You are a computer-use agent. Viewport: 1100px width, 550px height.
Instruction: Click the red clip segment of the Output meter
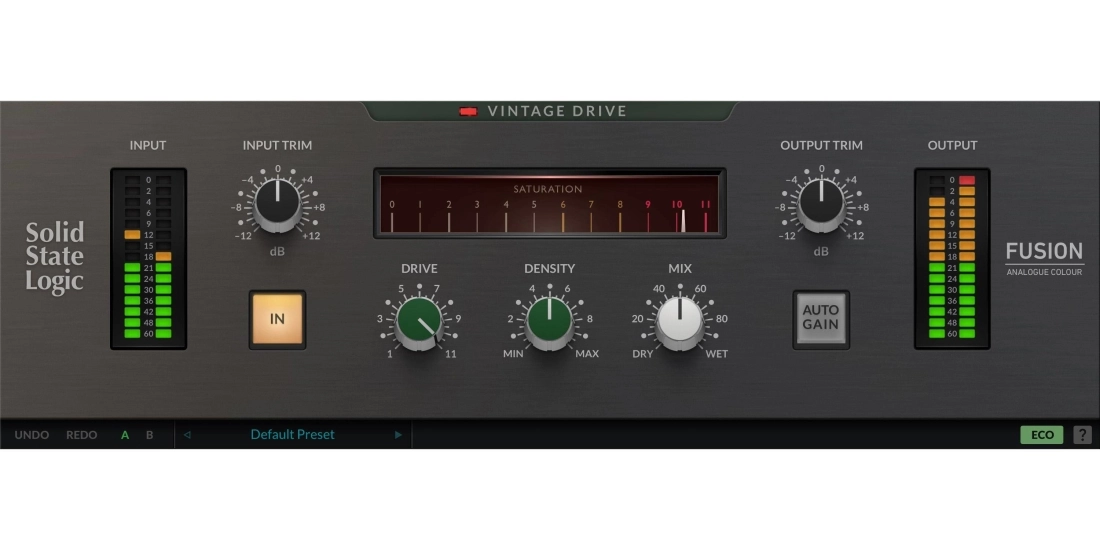(x=967, y=180)
